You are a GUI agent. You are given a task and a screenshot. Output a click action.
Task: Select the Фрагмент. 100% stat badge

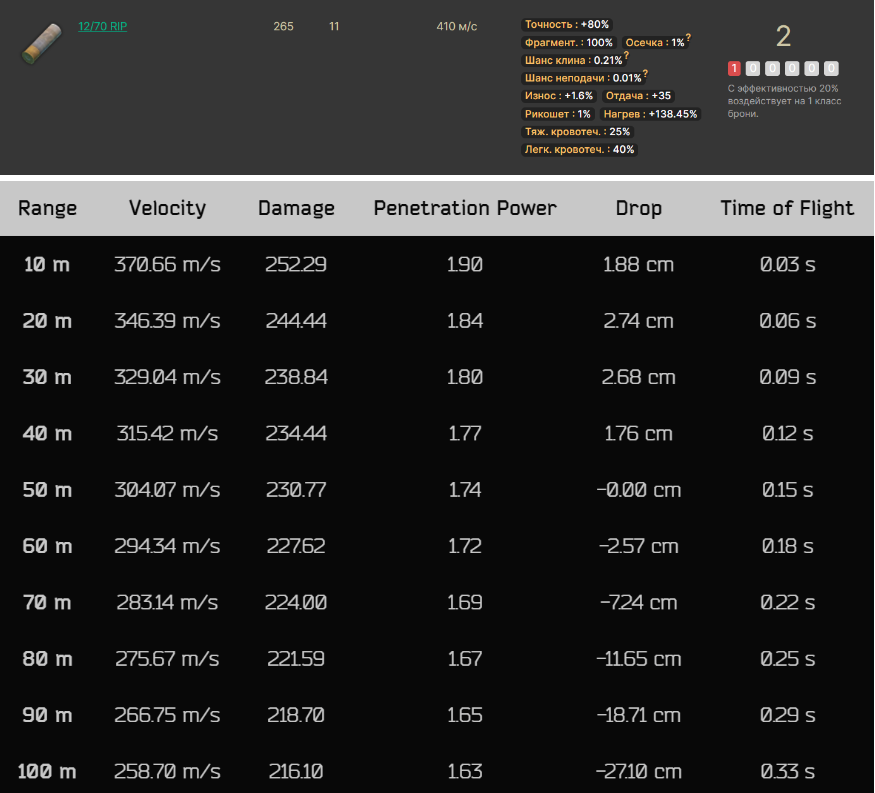[x=568, y=43]
